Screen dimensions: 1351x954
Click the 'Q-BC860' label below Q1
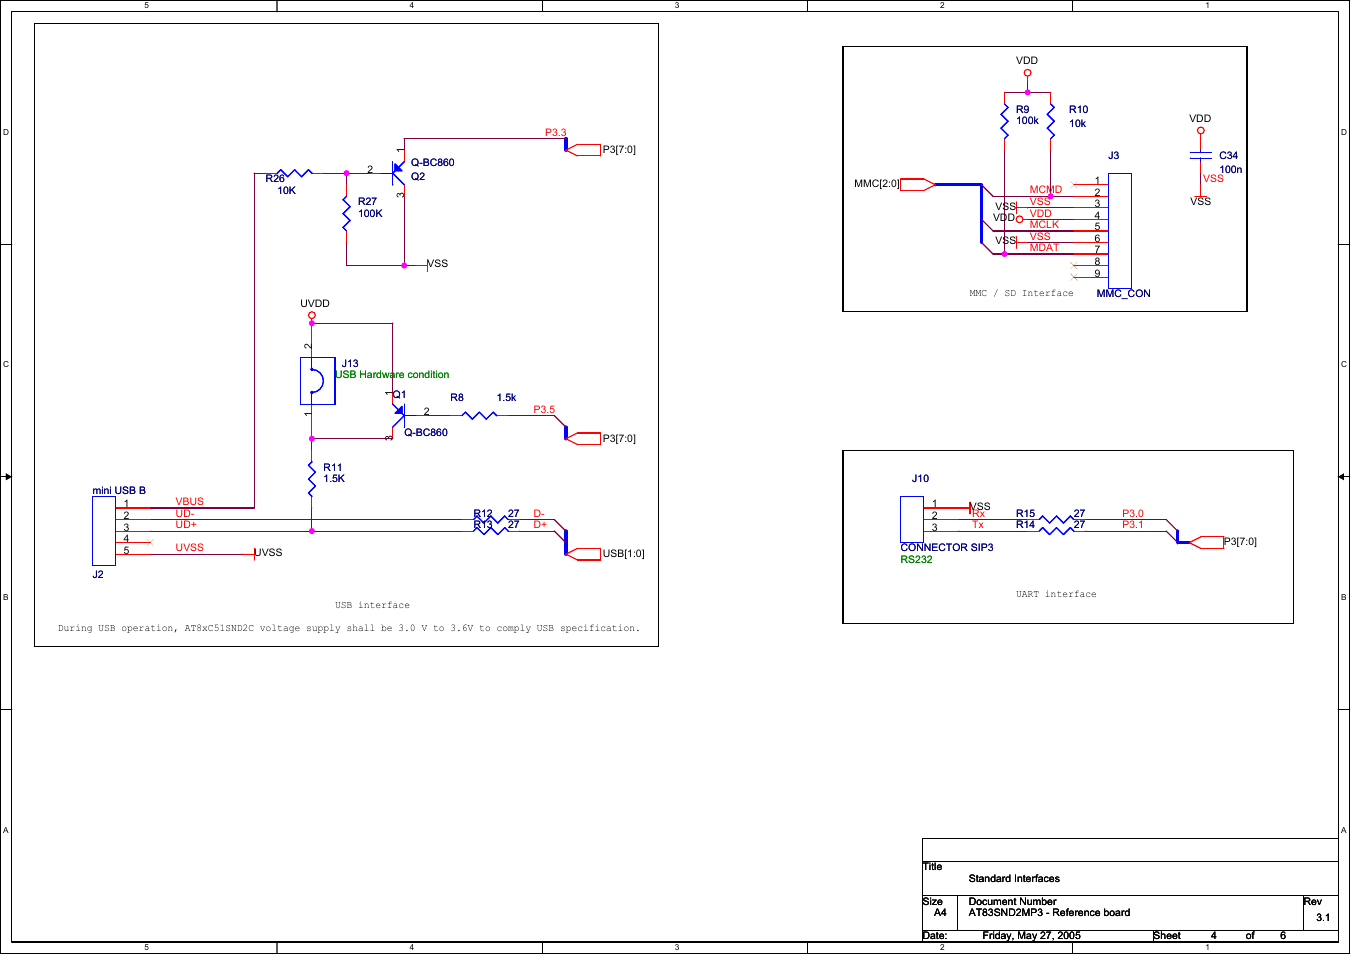coord(426,433)
